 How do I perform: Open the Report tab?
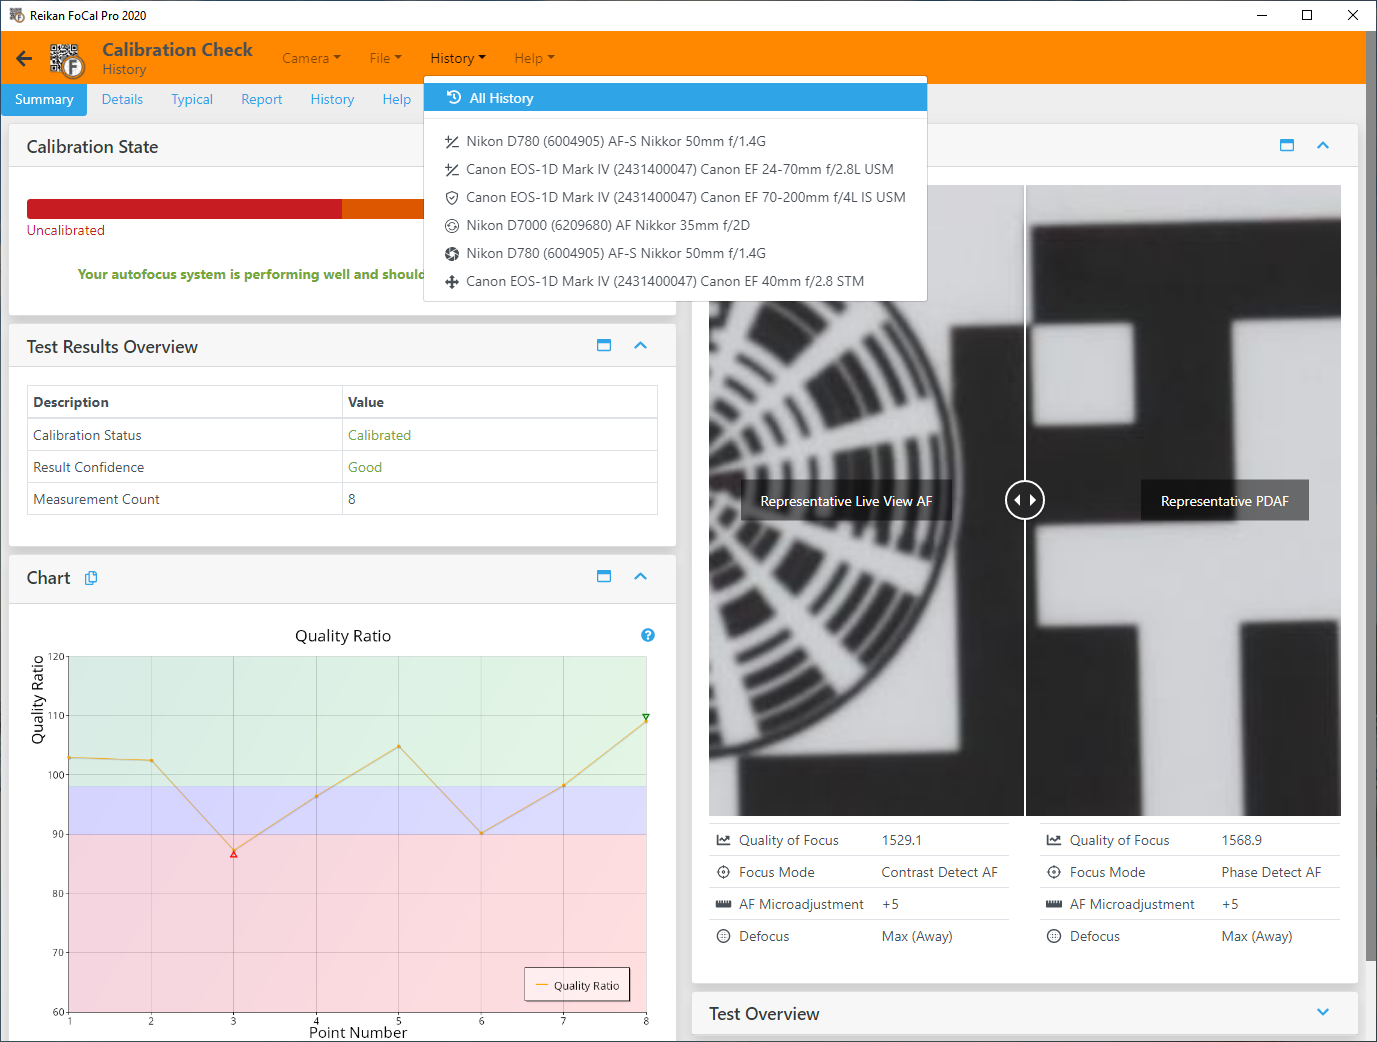pyautogui.click(x=262, y=100)
